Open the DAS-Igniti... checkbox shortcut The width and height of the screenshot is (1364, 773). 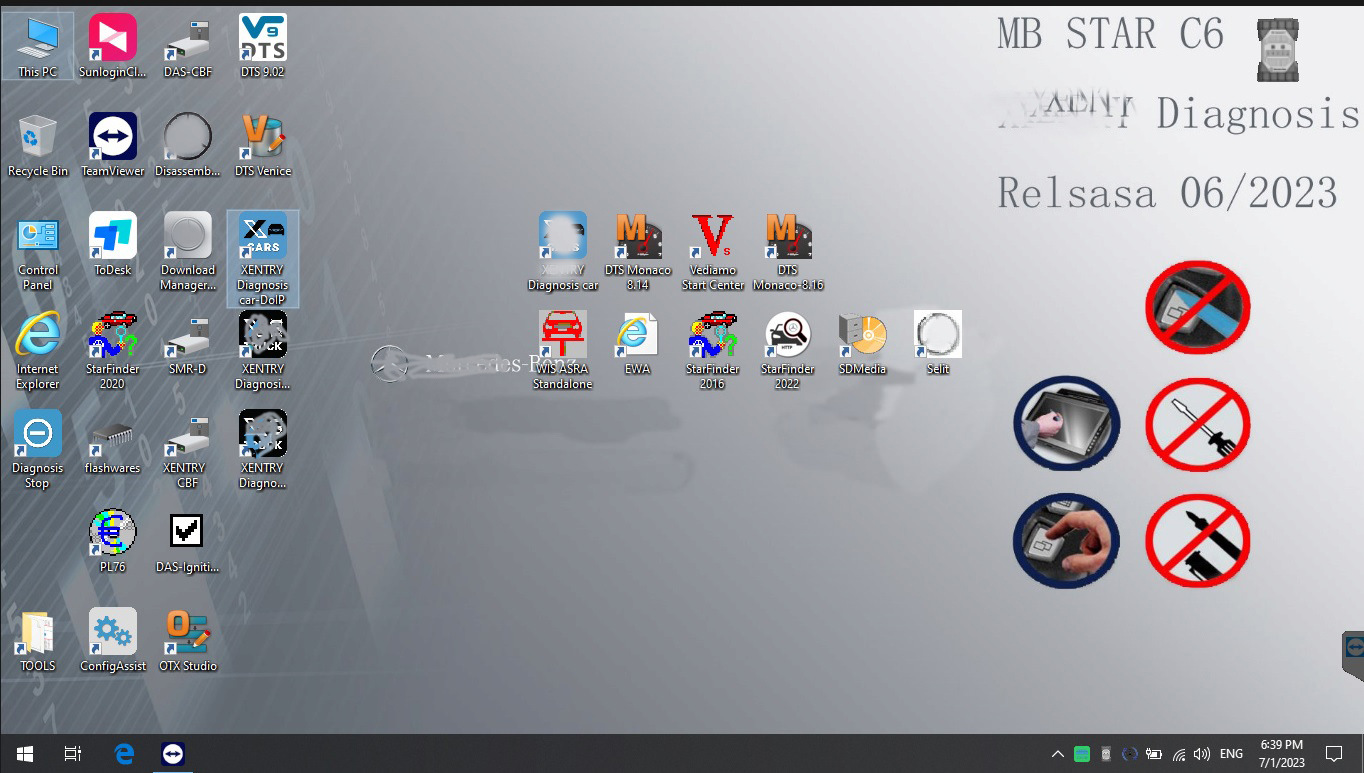(187, 541)
